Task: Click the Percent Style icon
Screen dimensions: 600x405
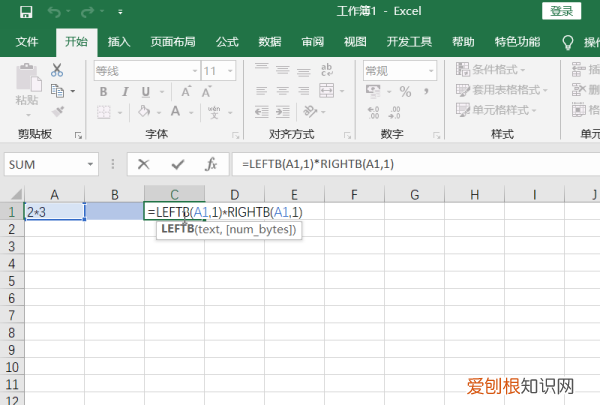Action: (405, 91)
